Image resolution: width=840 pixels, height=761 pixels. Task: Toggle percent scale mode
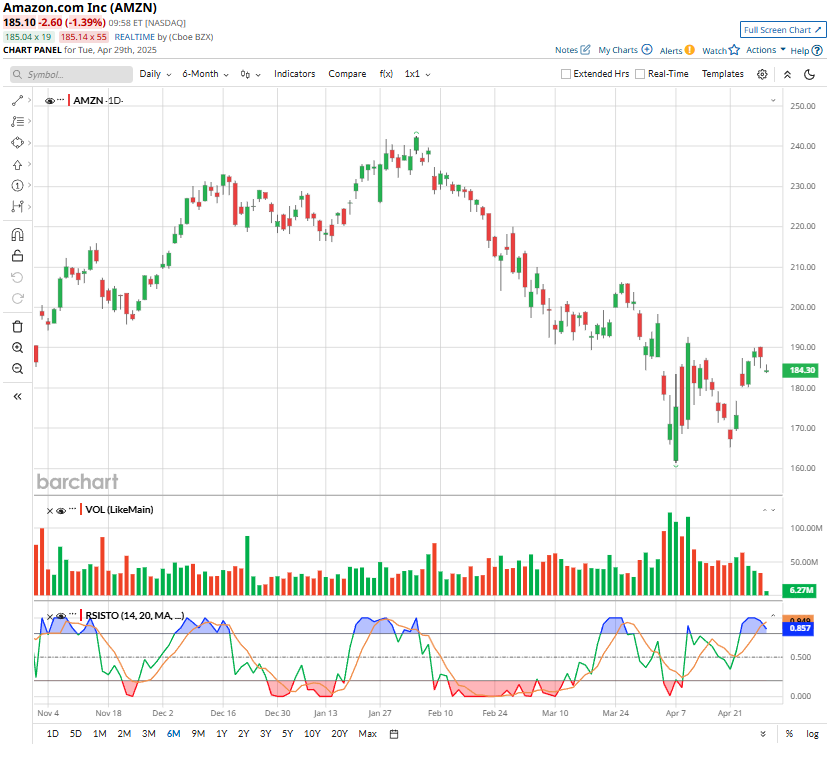click(x=789, y=734)
